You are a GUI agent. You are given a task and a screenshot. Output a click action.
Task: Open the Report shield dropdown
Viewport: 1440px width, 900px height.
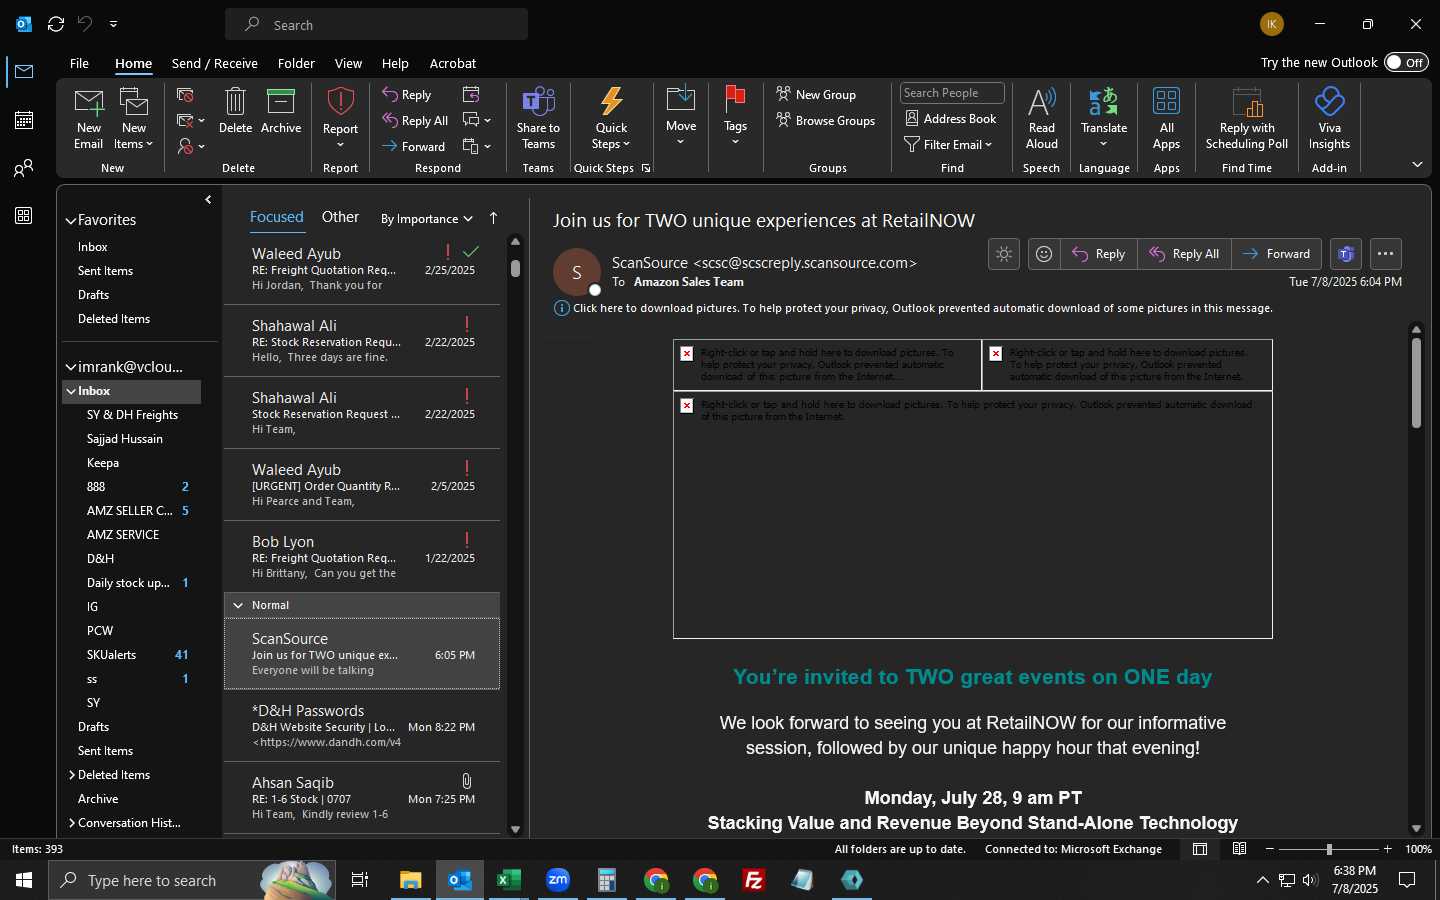click(x=340, y=119)
